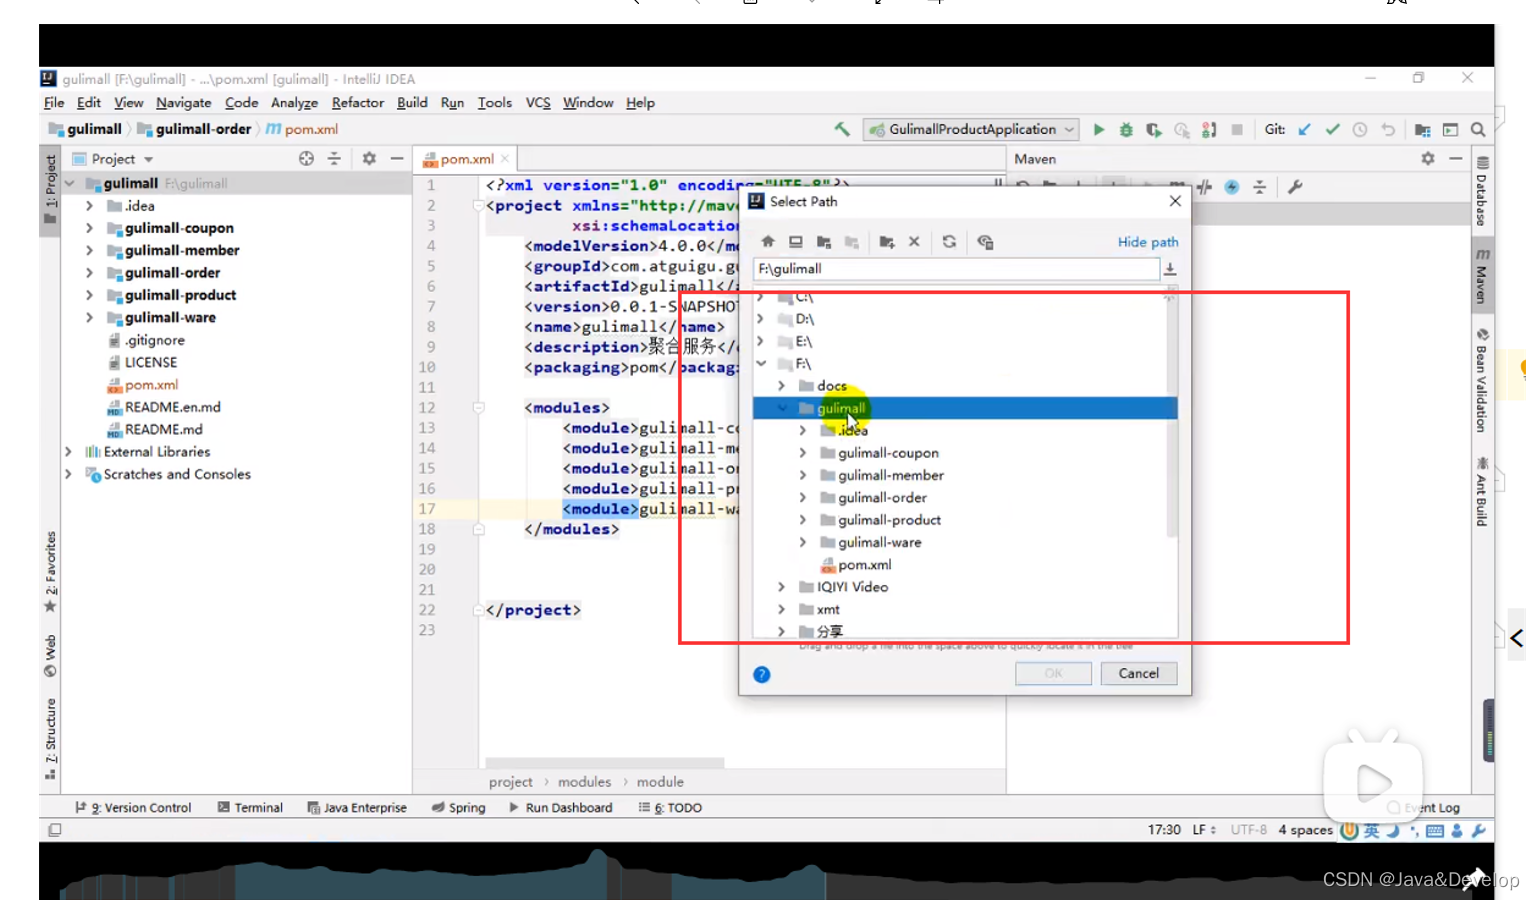1535x900 pixels.
Task: Select pom.xml file in Select Path tree
Action: click(864, 565)
